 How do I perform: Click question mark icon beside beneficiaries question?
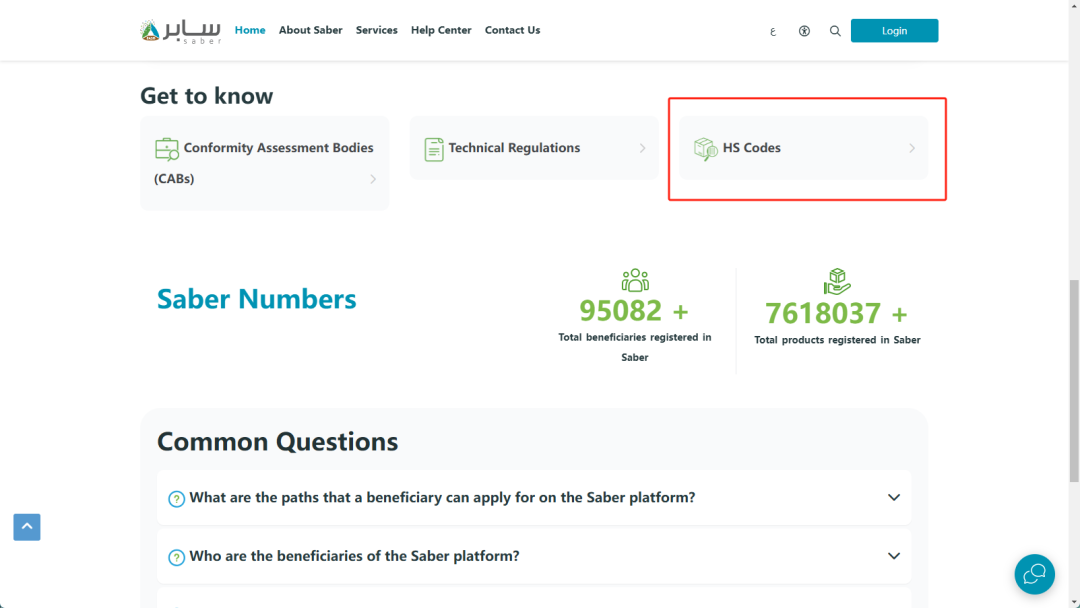176,557
